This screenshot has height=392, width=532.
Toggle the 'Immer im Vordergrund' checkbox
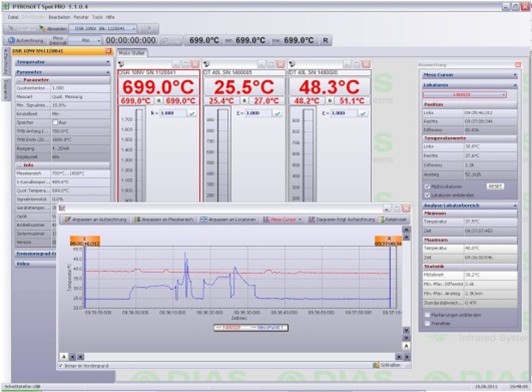pos(61,366)
